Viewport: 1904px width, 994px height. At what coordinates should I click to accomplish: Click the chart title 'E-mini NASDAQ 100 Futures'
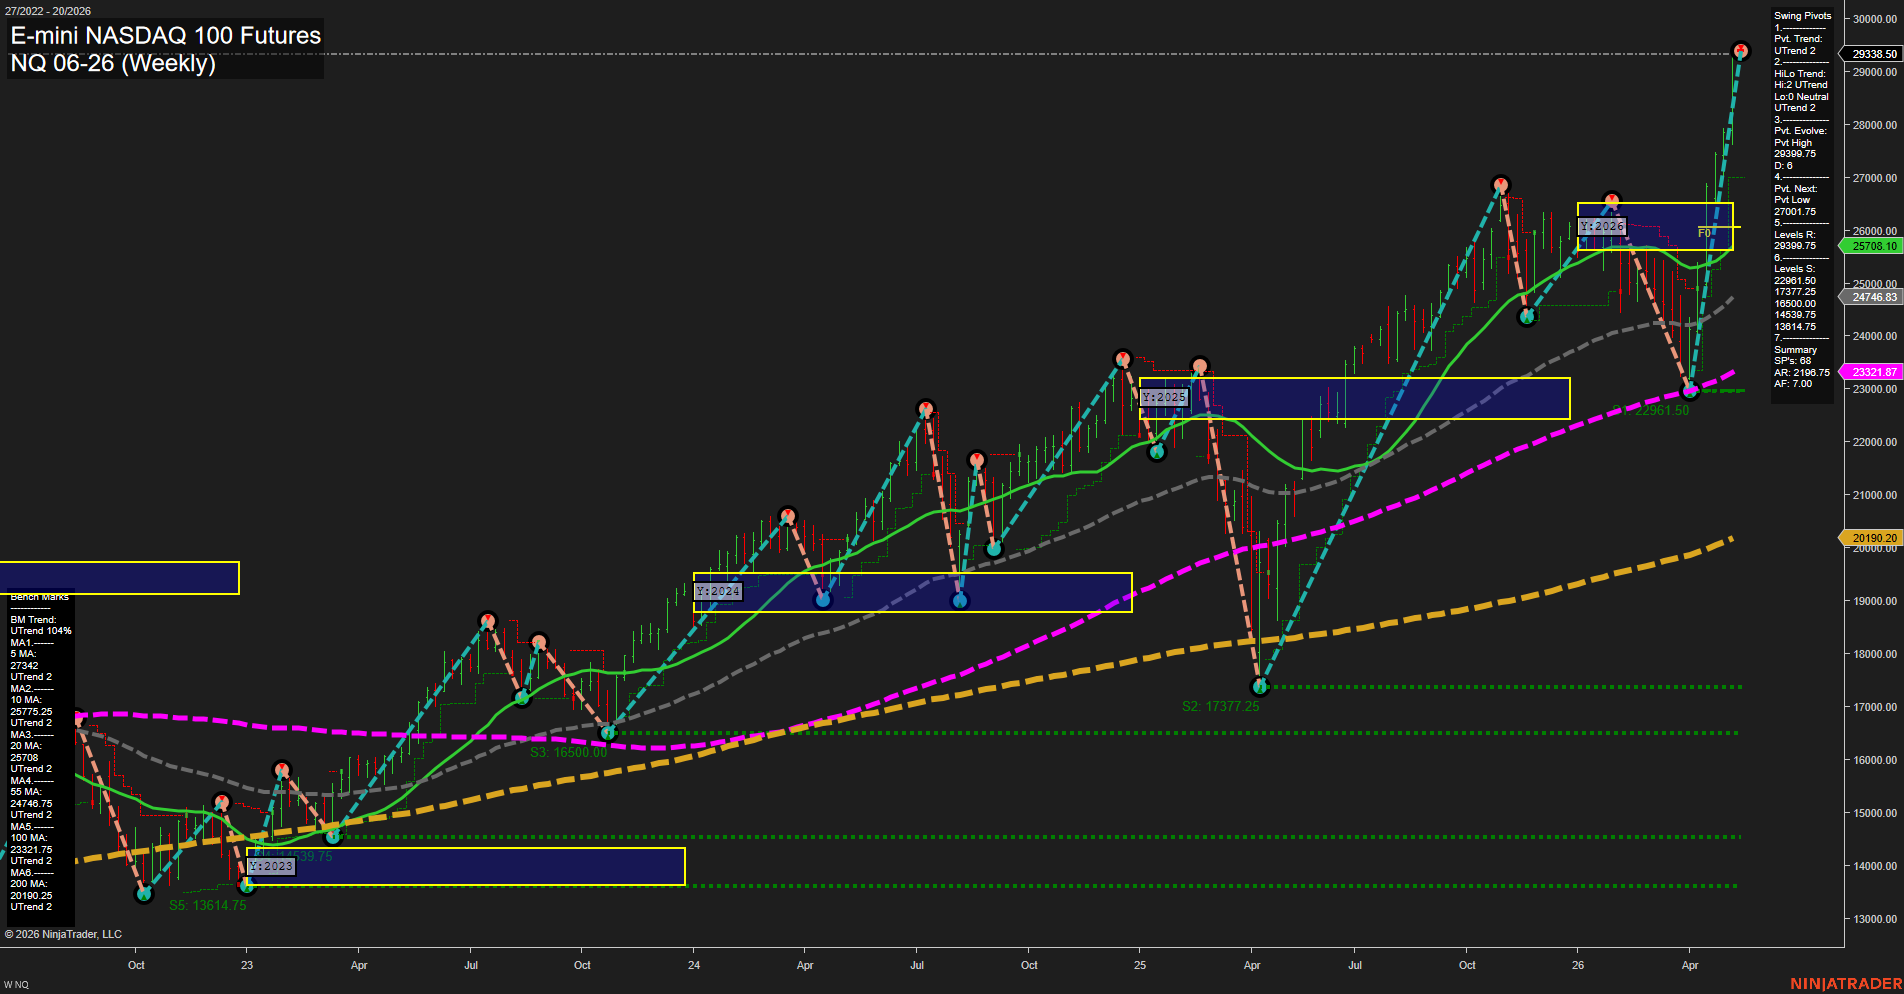166,35
